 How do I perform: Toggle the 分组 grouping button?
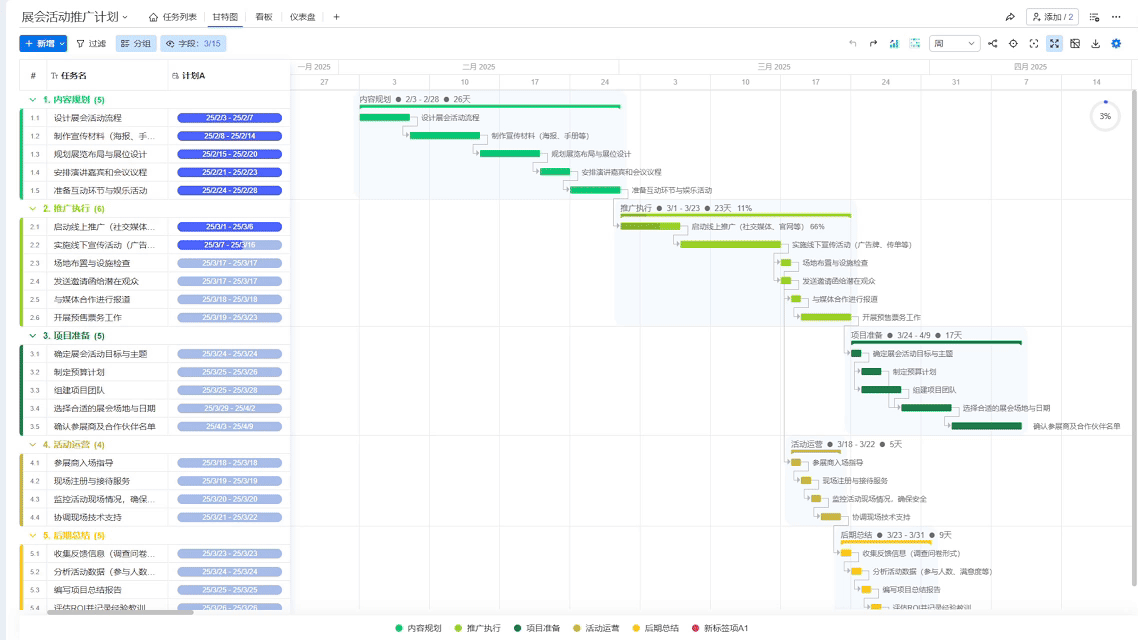click(x=135, y=44)
